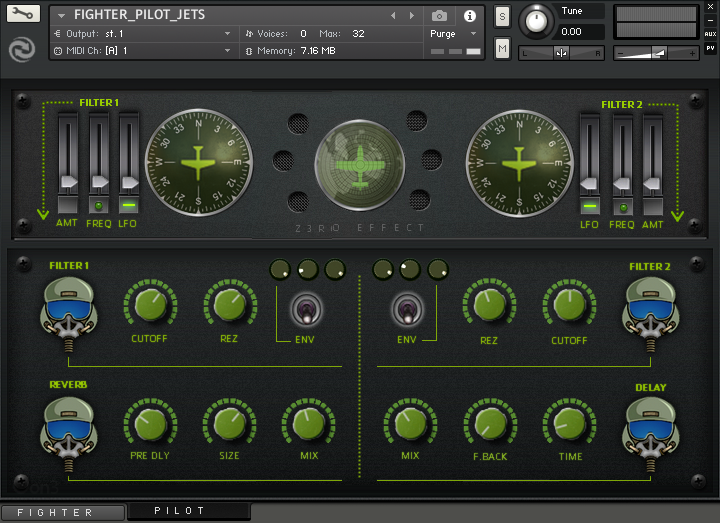Click the Tune value 0.00 field

[581, 32]
